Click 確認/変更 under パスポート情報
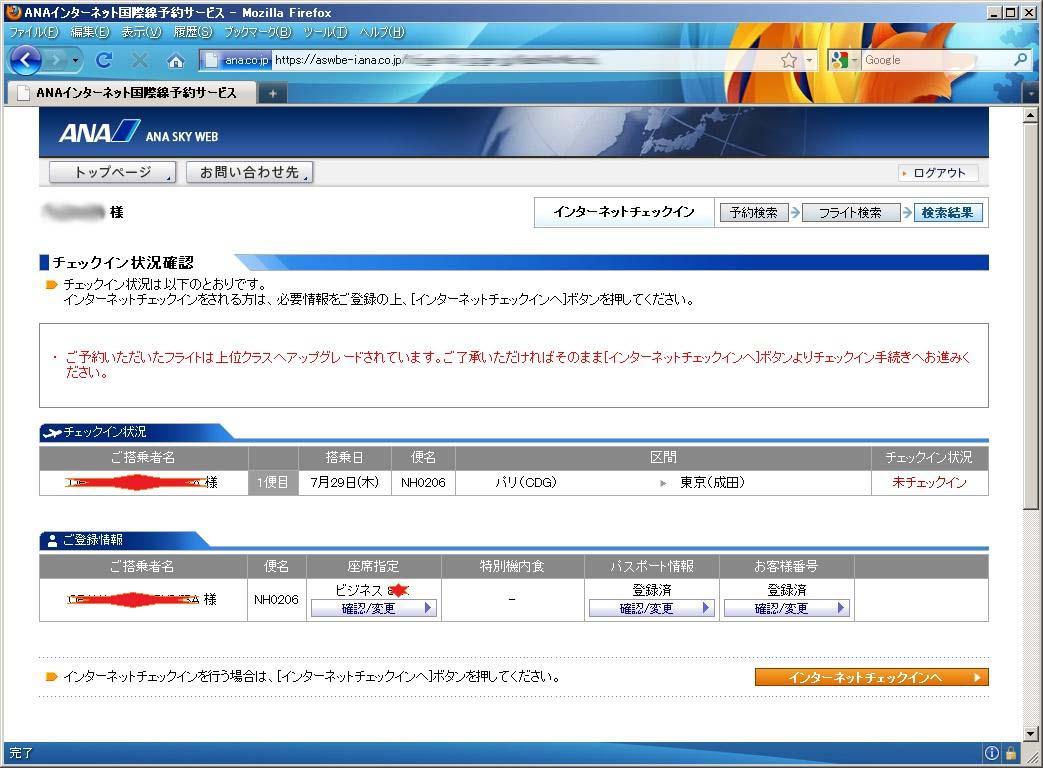Image resolution: width=1043 pixels, height=768 pixels. [x=651, y=608]
